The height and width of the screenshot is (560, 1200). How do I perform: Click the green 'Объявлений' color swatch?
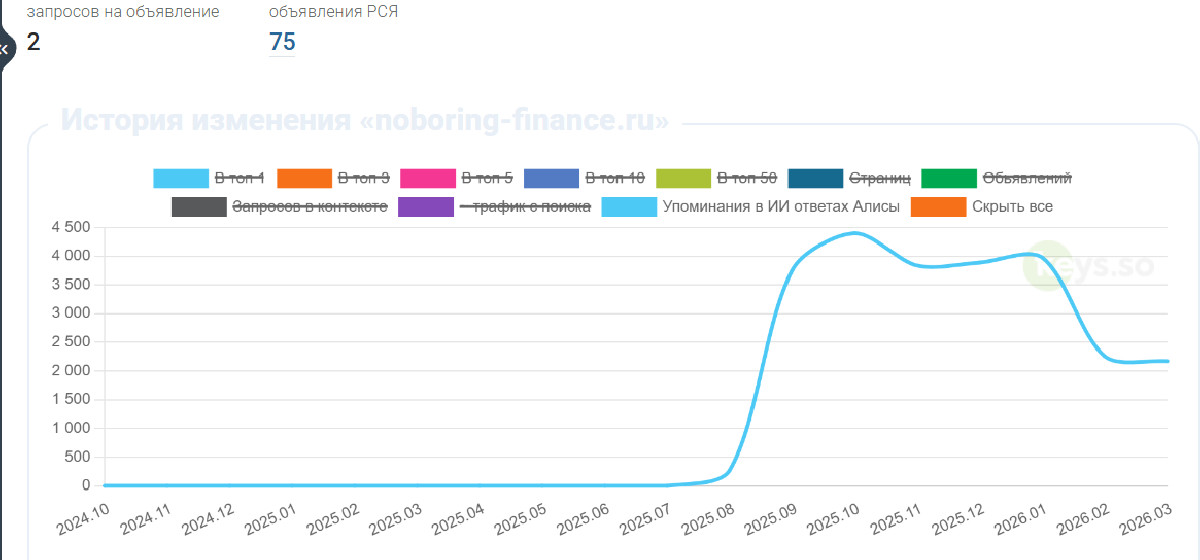point(947,178)
